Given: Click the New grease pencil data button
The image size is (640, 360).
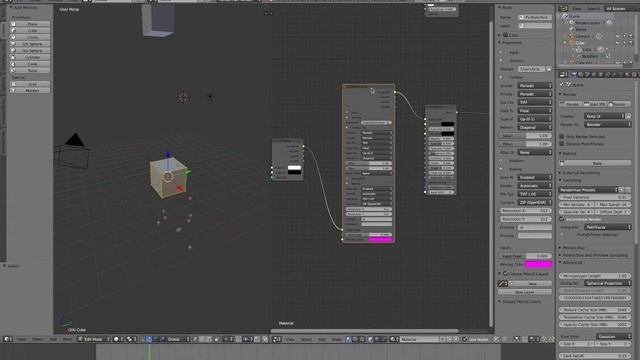Looking at the screenshot, I should pos(531,284).
